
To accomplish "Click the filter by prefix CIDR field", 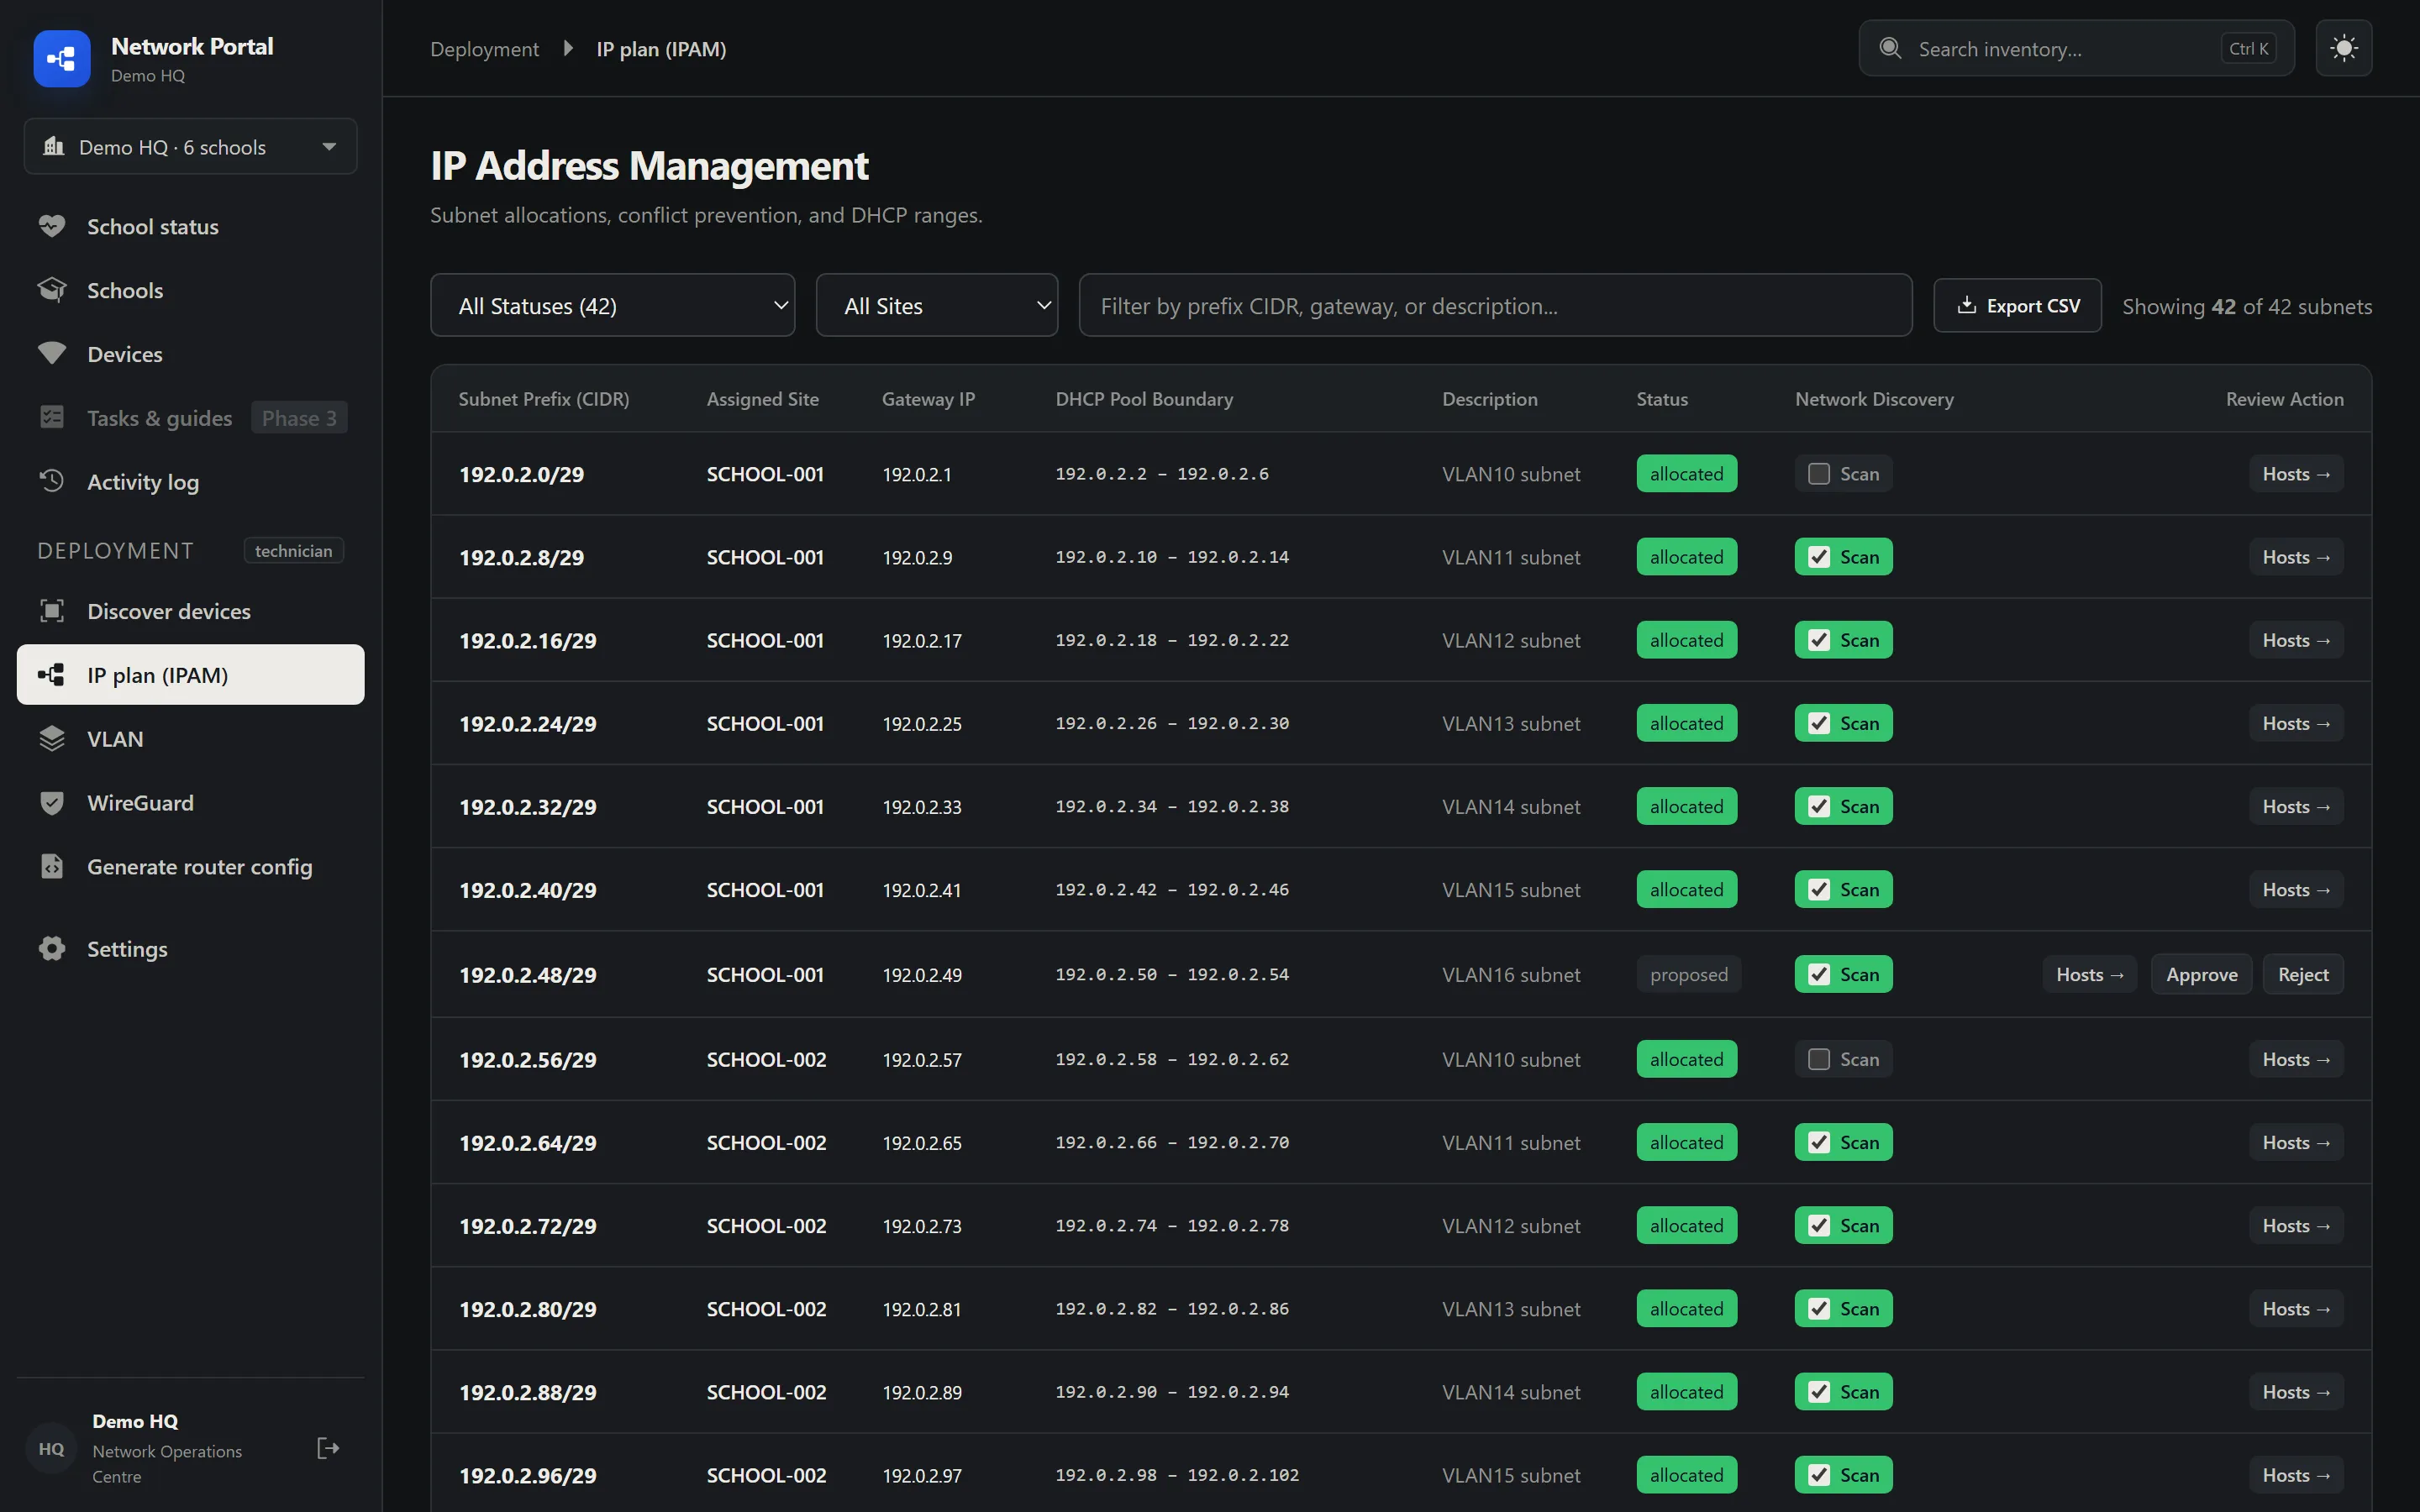I will click(1495, 305).
